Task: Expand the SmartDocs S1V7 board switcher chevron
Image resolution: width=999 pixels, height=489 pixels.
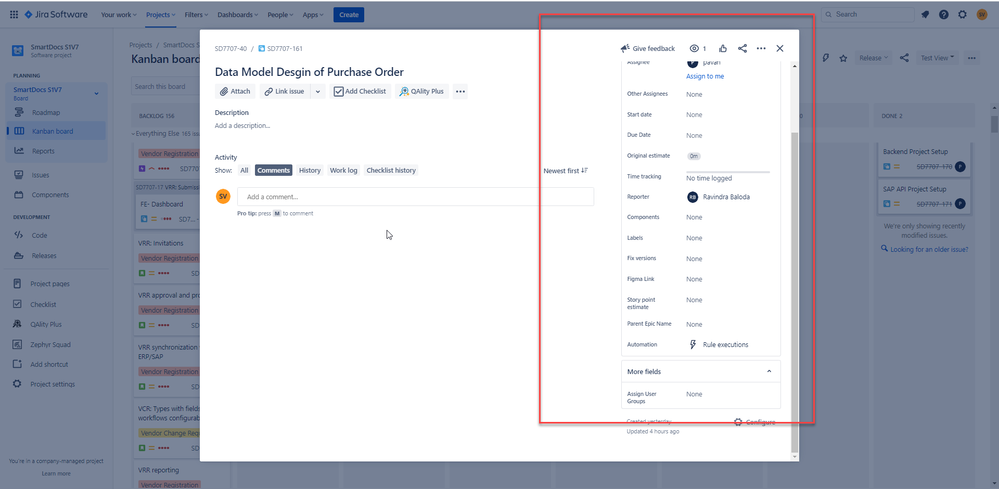Action: (97, 94)
